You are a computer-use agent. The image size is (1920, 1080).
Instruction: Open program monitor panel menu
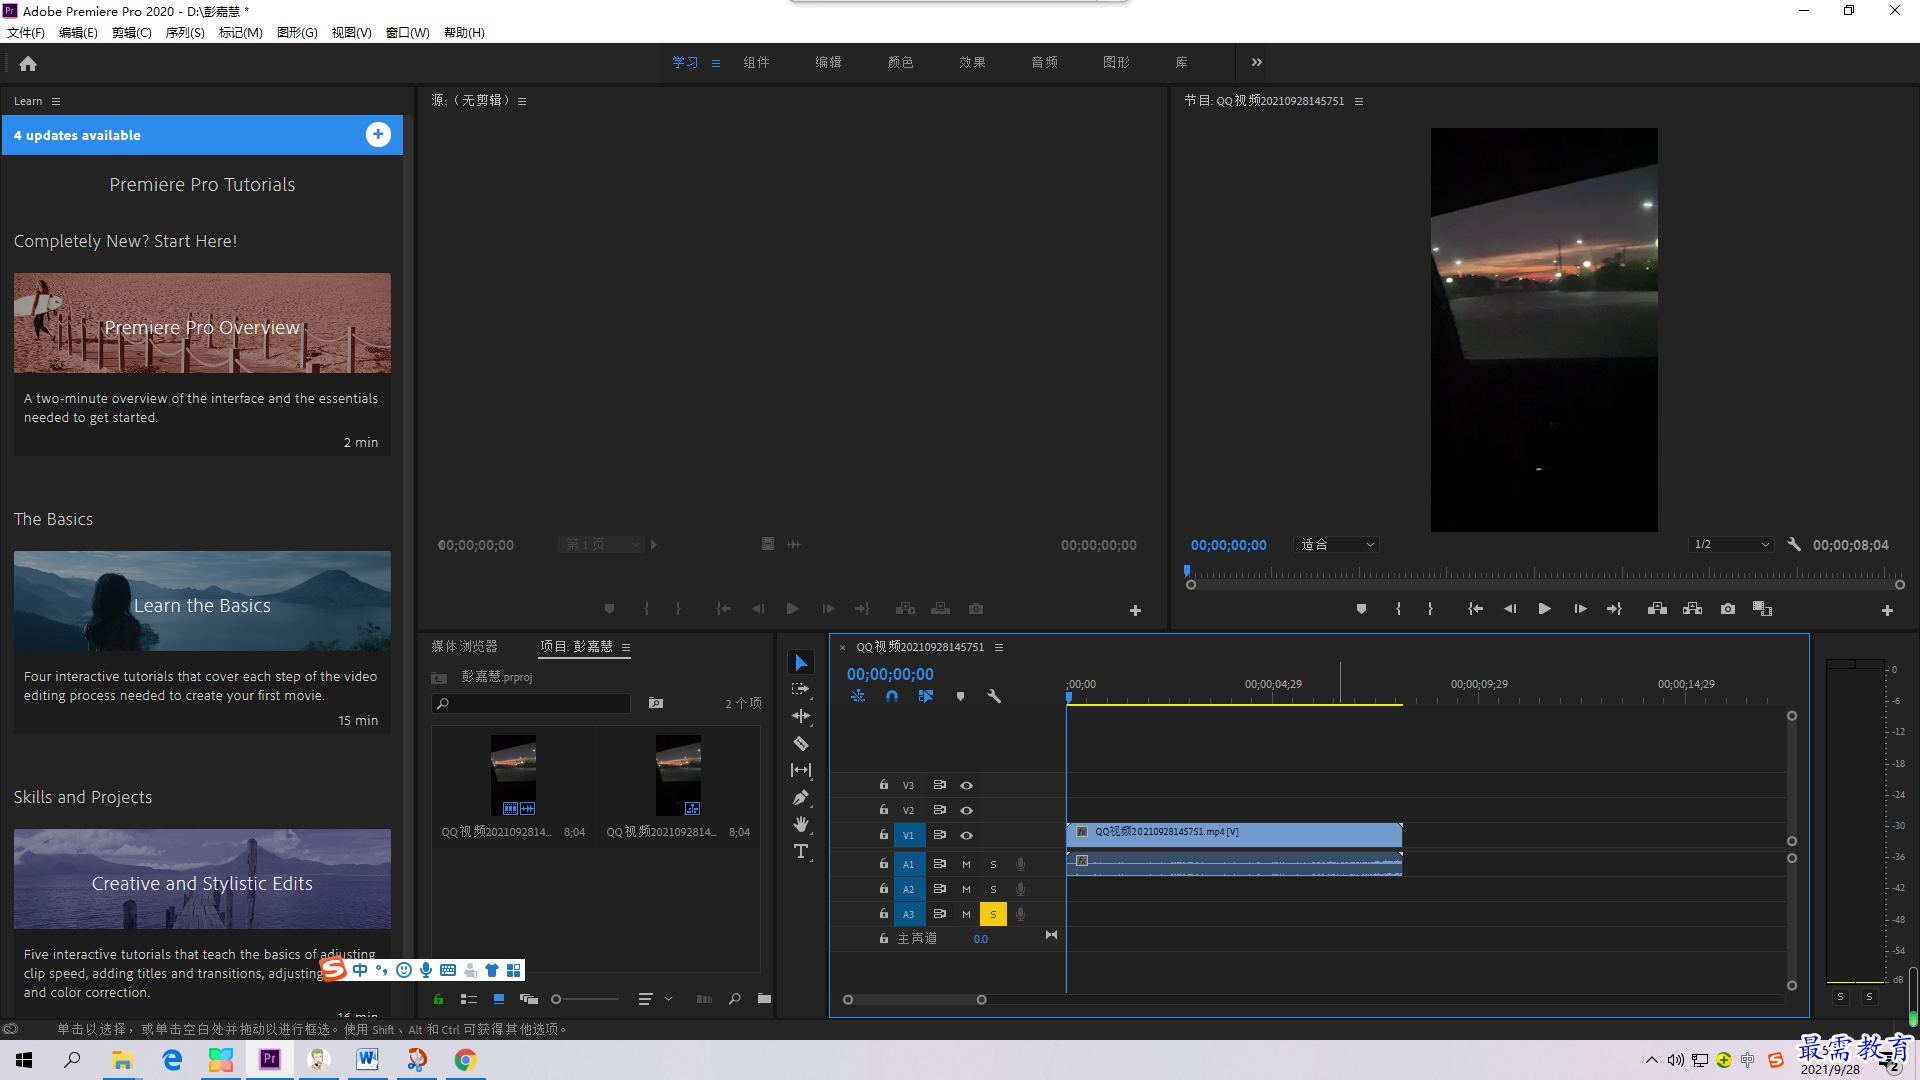pyautogui.click(x=1359, y=101)
